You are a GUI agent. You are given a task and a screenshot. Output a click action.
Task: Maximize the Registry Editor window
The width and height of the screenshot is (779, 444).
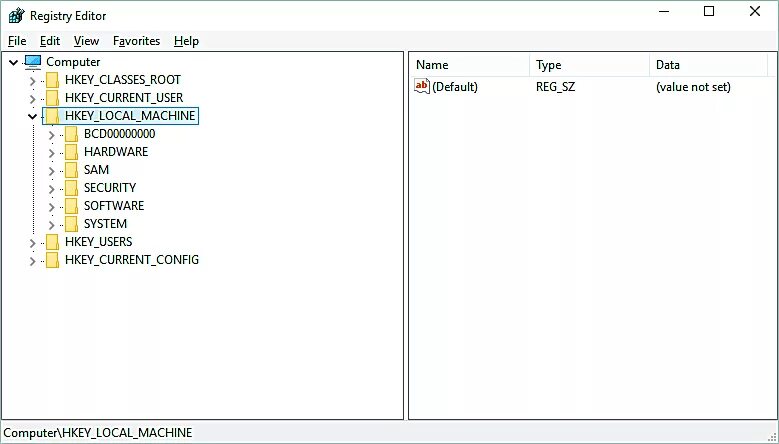[x=709, y=11]
